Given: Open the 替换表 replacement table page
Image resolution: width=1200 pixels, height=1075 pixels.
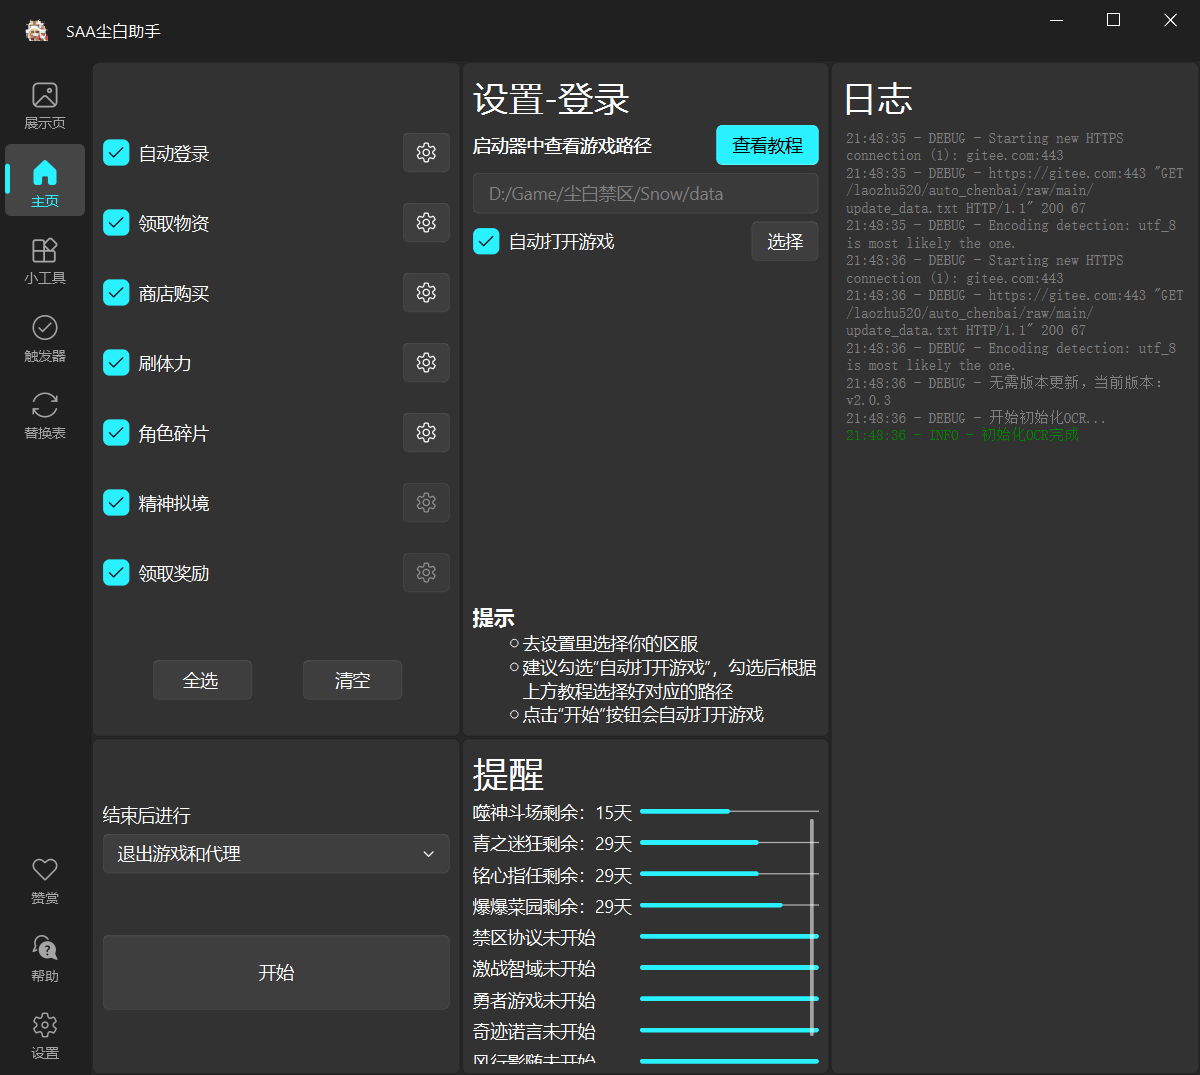Looking at the screenshot, I should (45, 415).
